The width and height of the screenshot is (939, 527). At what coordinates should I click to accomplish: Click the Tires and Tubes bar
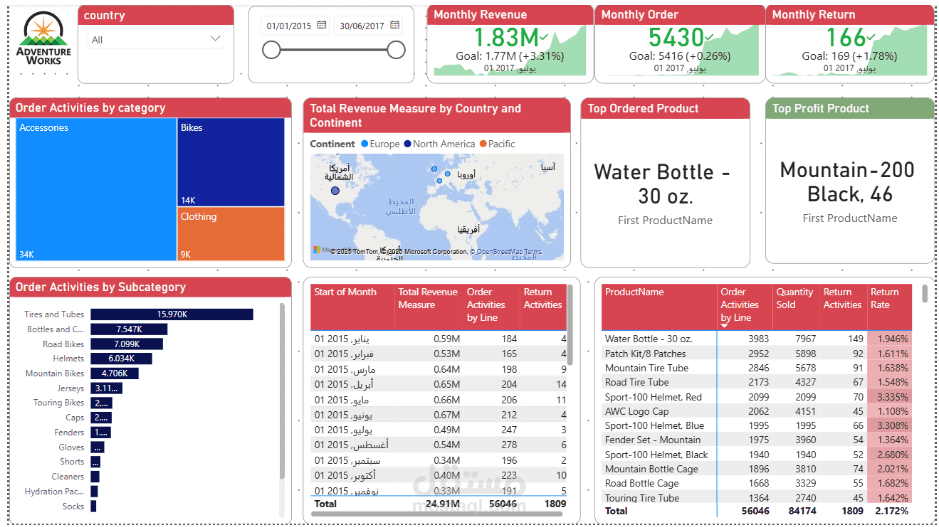[x=171, y=314]
